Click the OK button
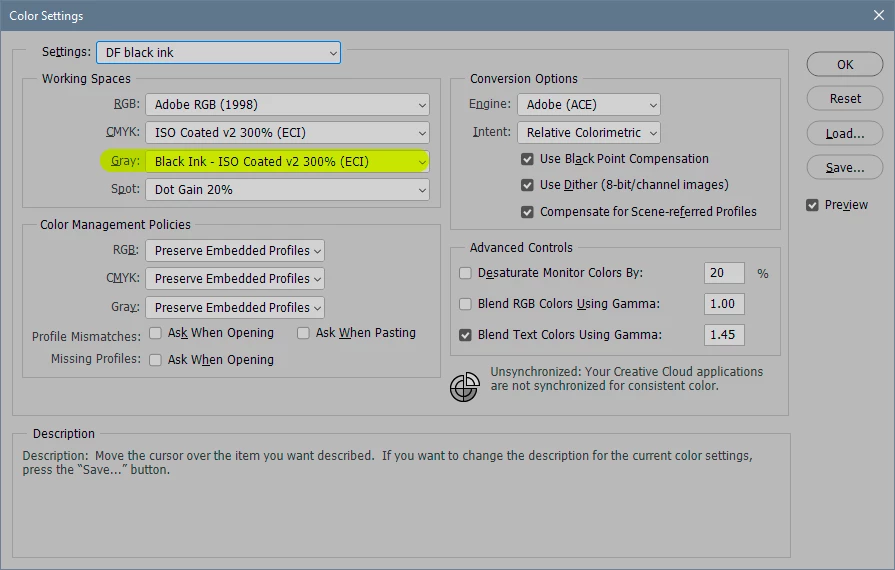Screen dimensions: 895x570 (845, 64)
